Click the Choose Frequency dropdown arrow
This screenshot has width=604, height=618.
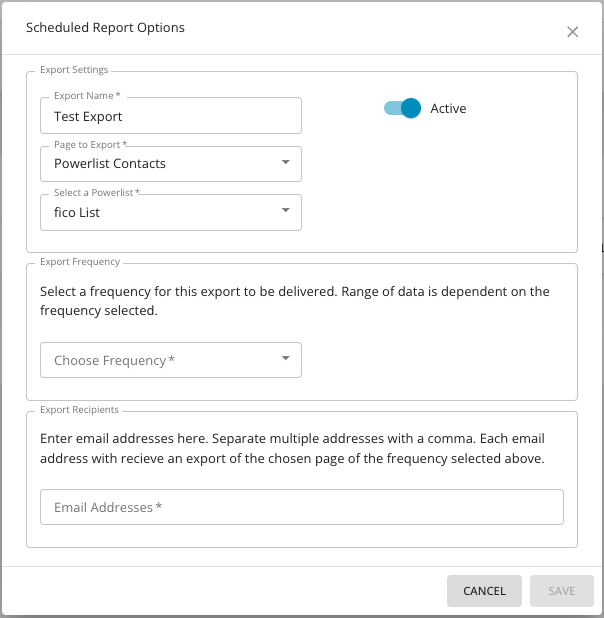coord(285,358)
